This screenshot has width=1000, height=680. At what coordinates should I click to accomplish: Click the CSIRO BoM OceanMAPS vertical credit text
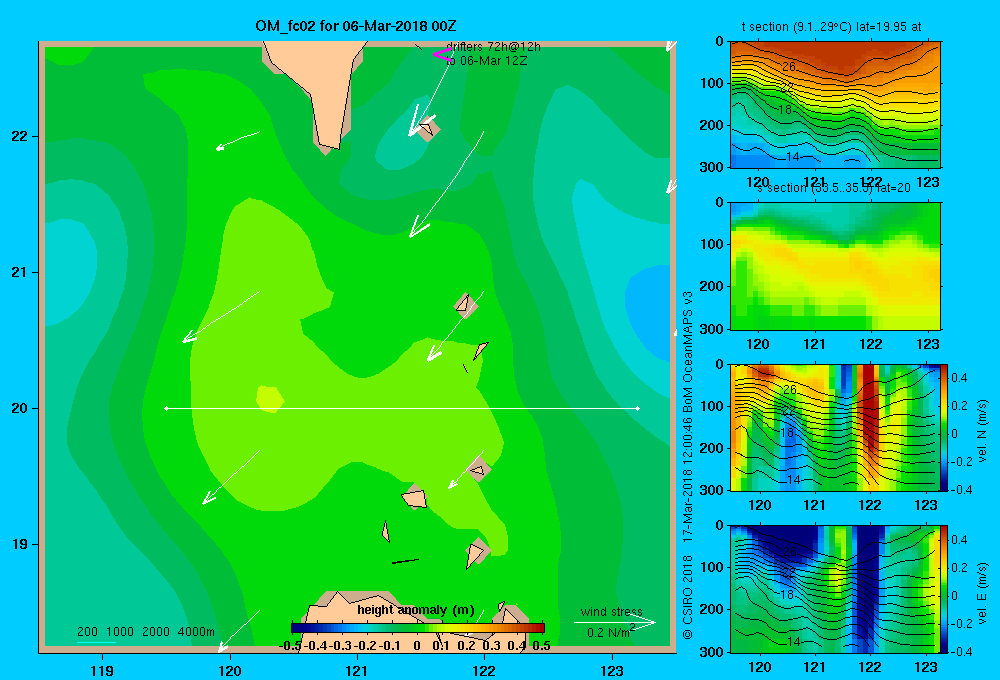click(688, 464)
